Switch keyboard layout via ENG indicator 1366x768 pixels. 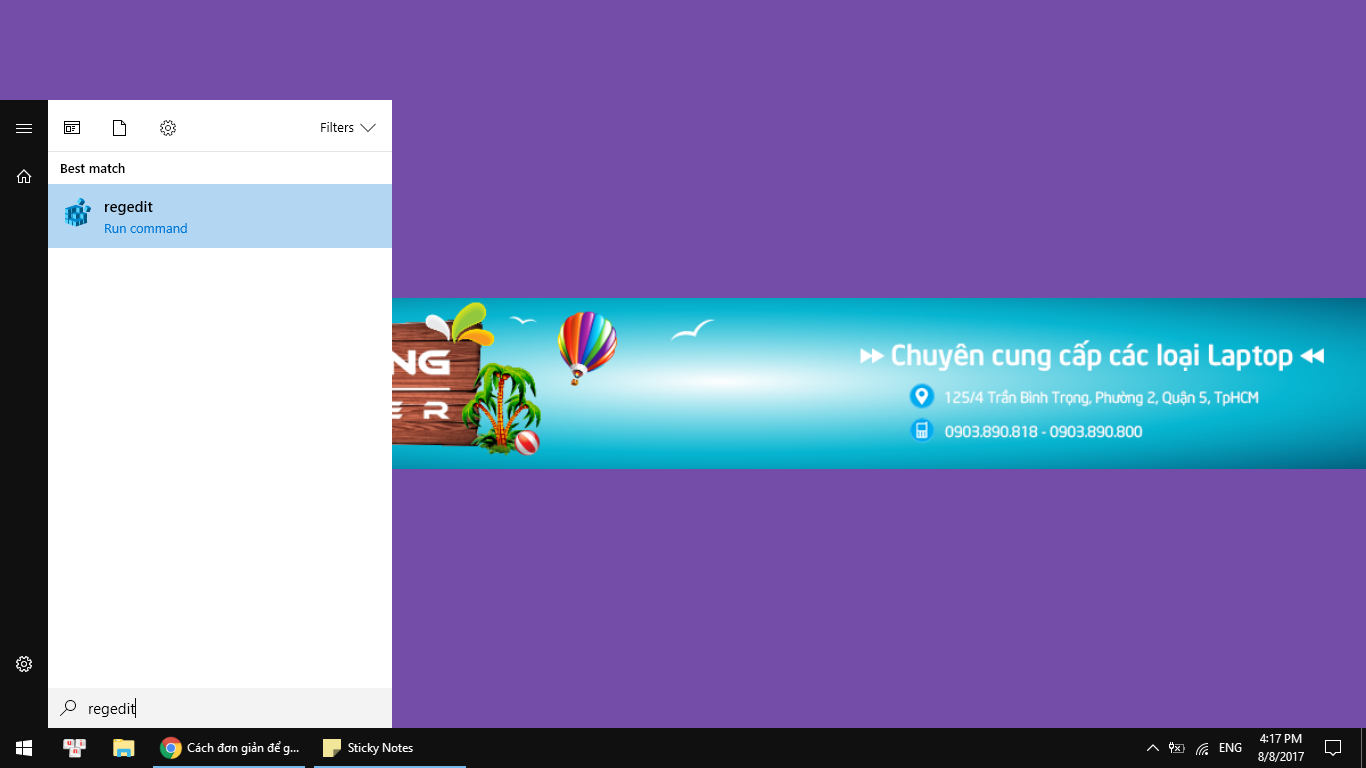(x=1229, y=747)
